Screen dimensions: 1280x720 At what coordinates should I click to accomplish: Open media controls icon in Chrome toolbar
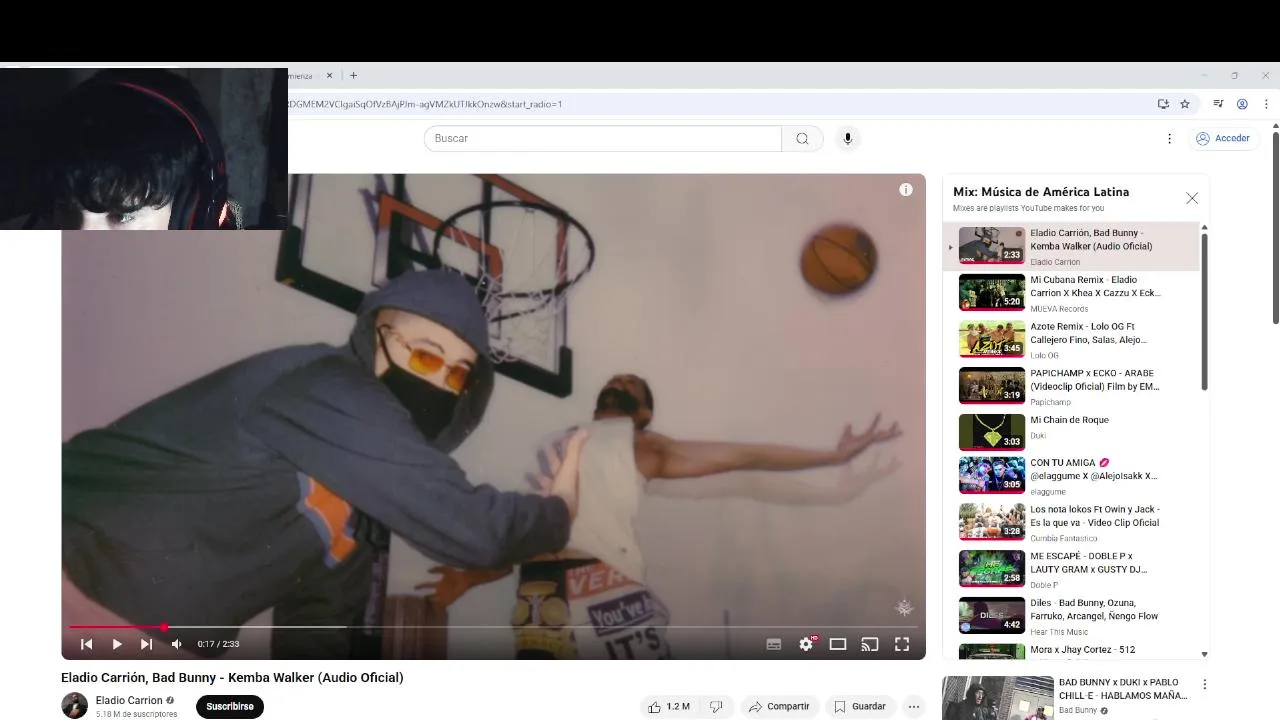click(1218, 104)
